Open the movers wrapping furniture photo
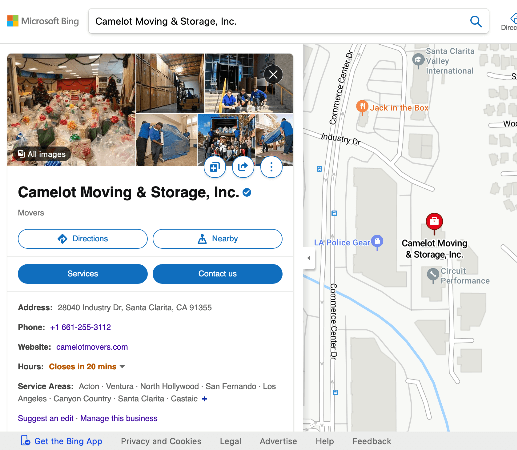This screenshot has width=517, height=450. (x=167, y=140)
